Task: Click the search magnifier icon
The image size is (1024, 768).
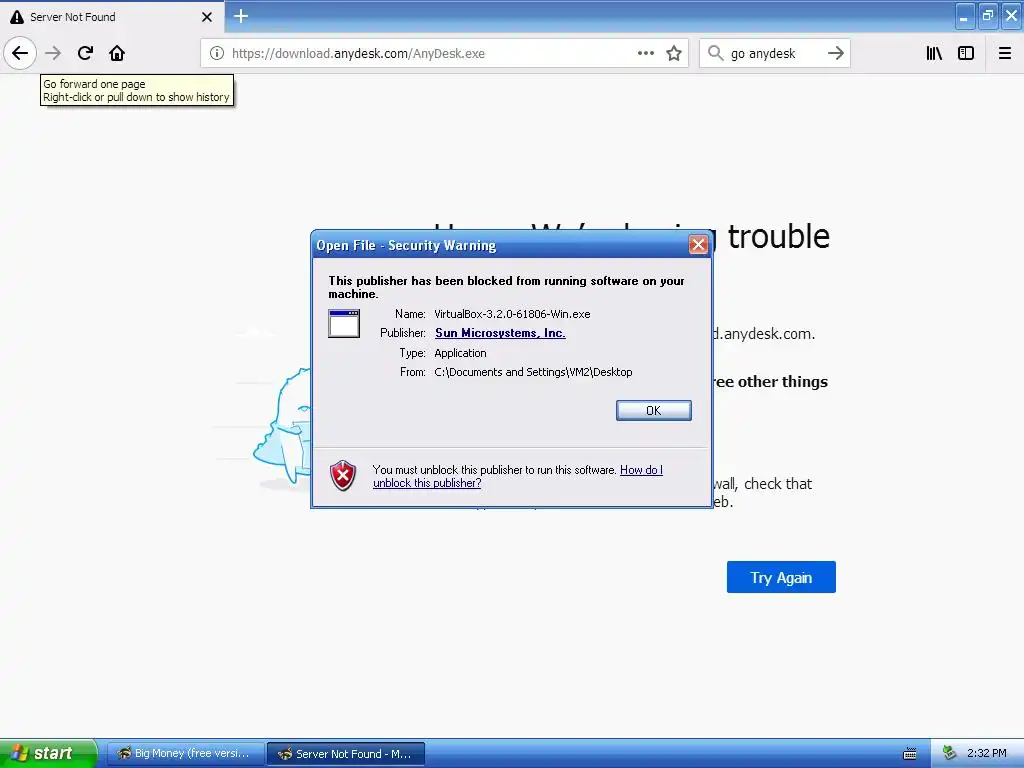Action: pyautogui.click(x=716, y=53)
